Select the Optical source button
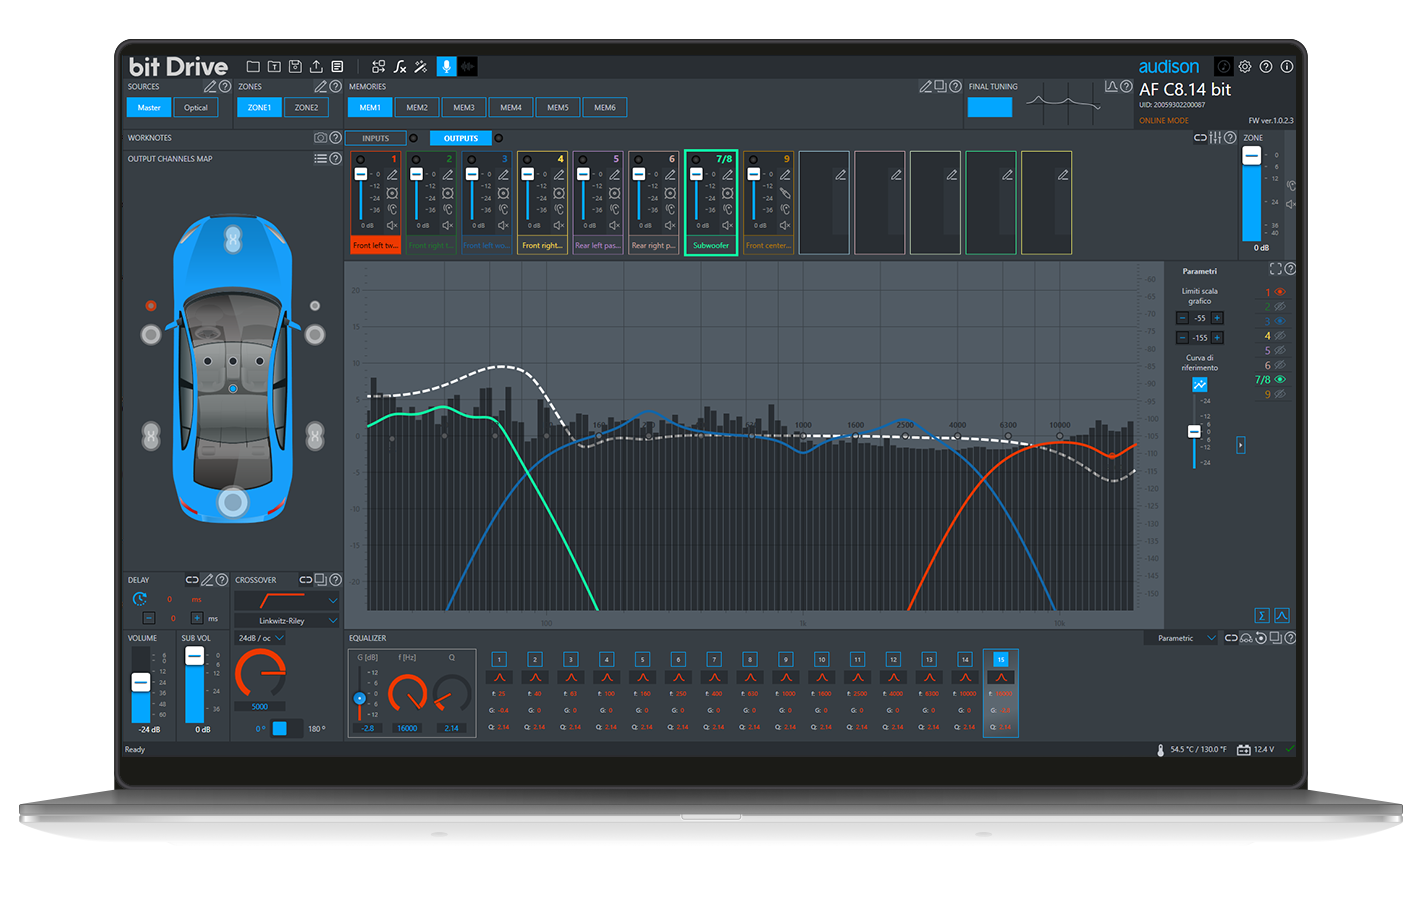Viewport: 1426px width, 912px height. tap(196, 108)
